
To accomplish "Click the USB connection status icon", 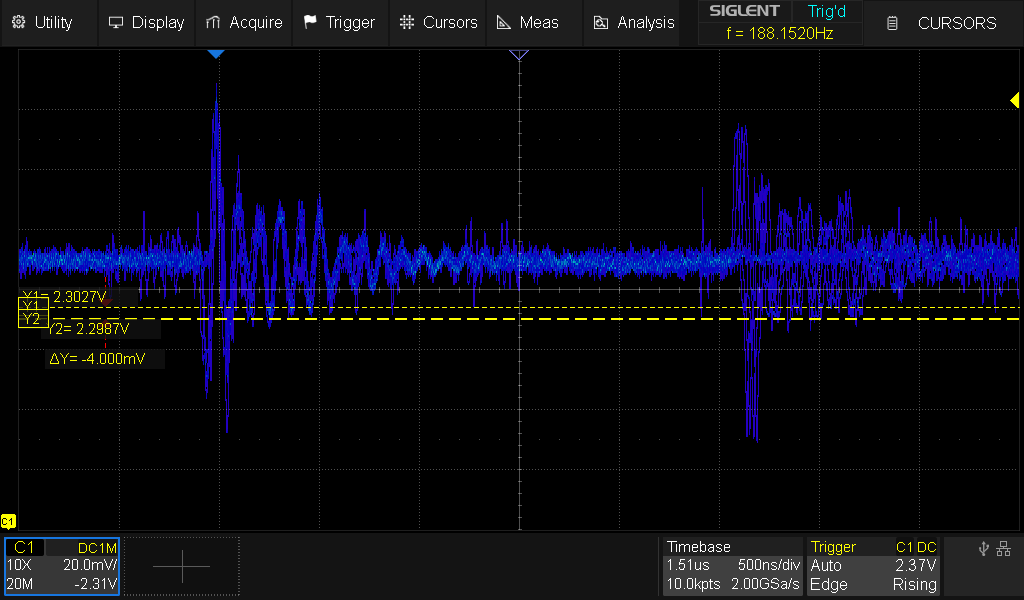I will 984,548.
